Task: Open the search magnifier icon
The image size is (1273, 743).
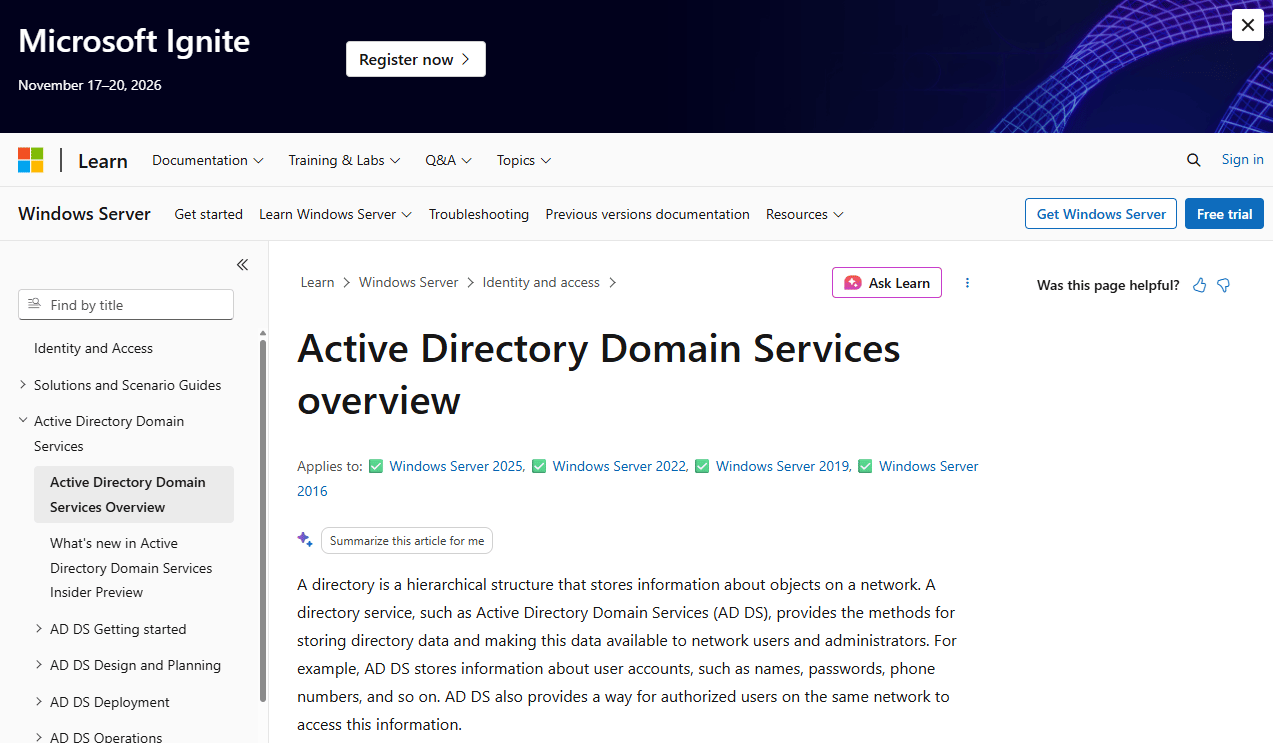Action: point(1193,160)
